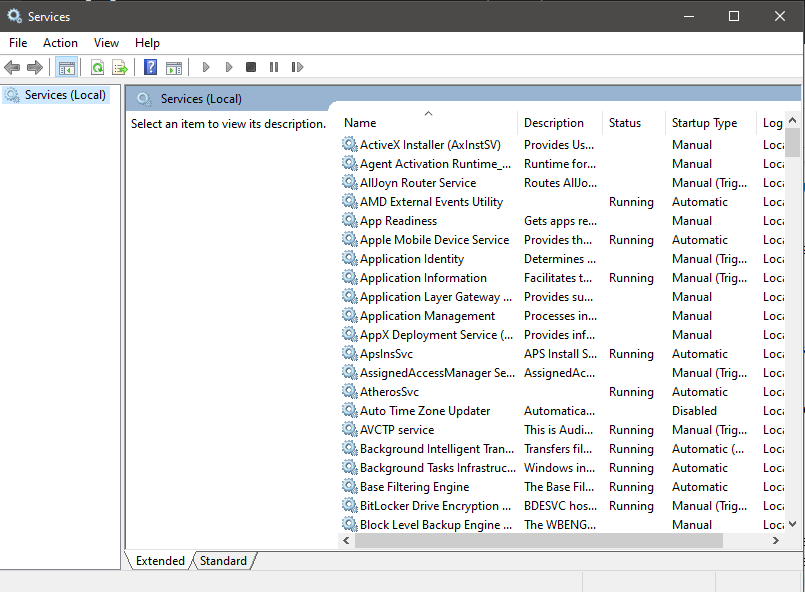
Task: Open the View menu
Action: (106, 43)
